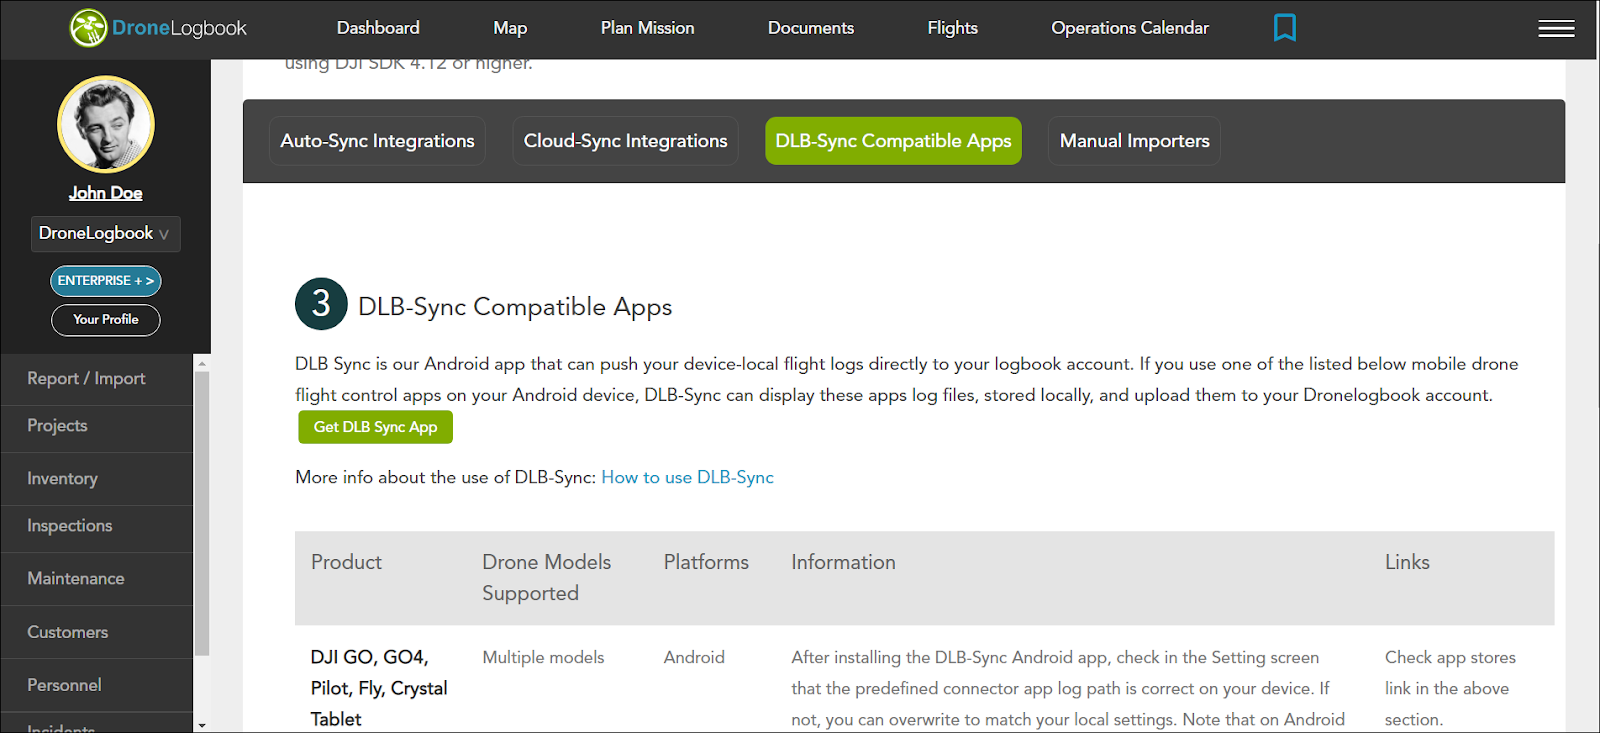Switch to the Cloud-Sync Integrations tab

[x=625, y=141]
